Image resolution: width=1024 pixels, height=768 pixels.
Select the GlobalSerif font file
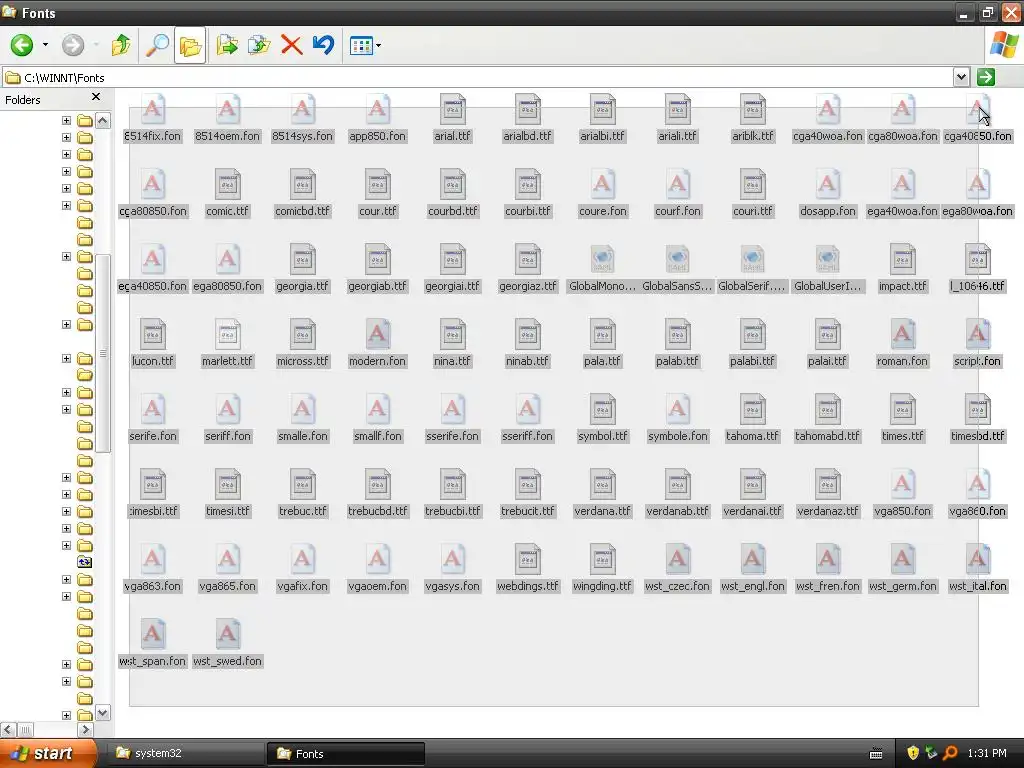[752, 269]
